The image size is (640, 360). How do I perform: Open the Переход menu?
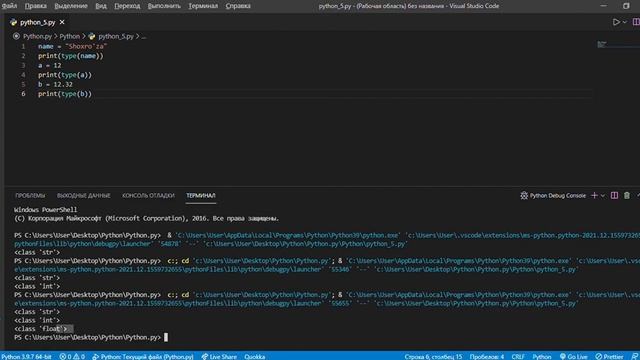pyautogui.click(x=127, y=6)
